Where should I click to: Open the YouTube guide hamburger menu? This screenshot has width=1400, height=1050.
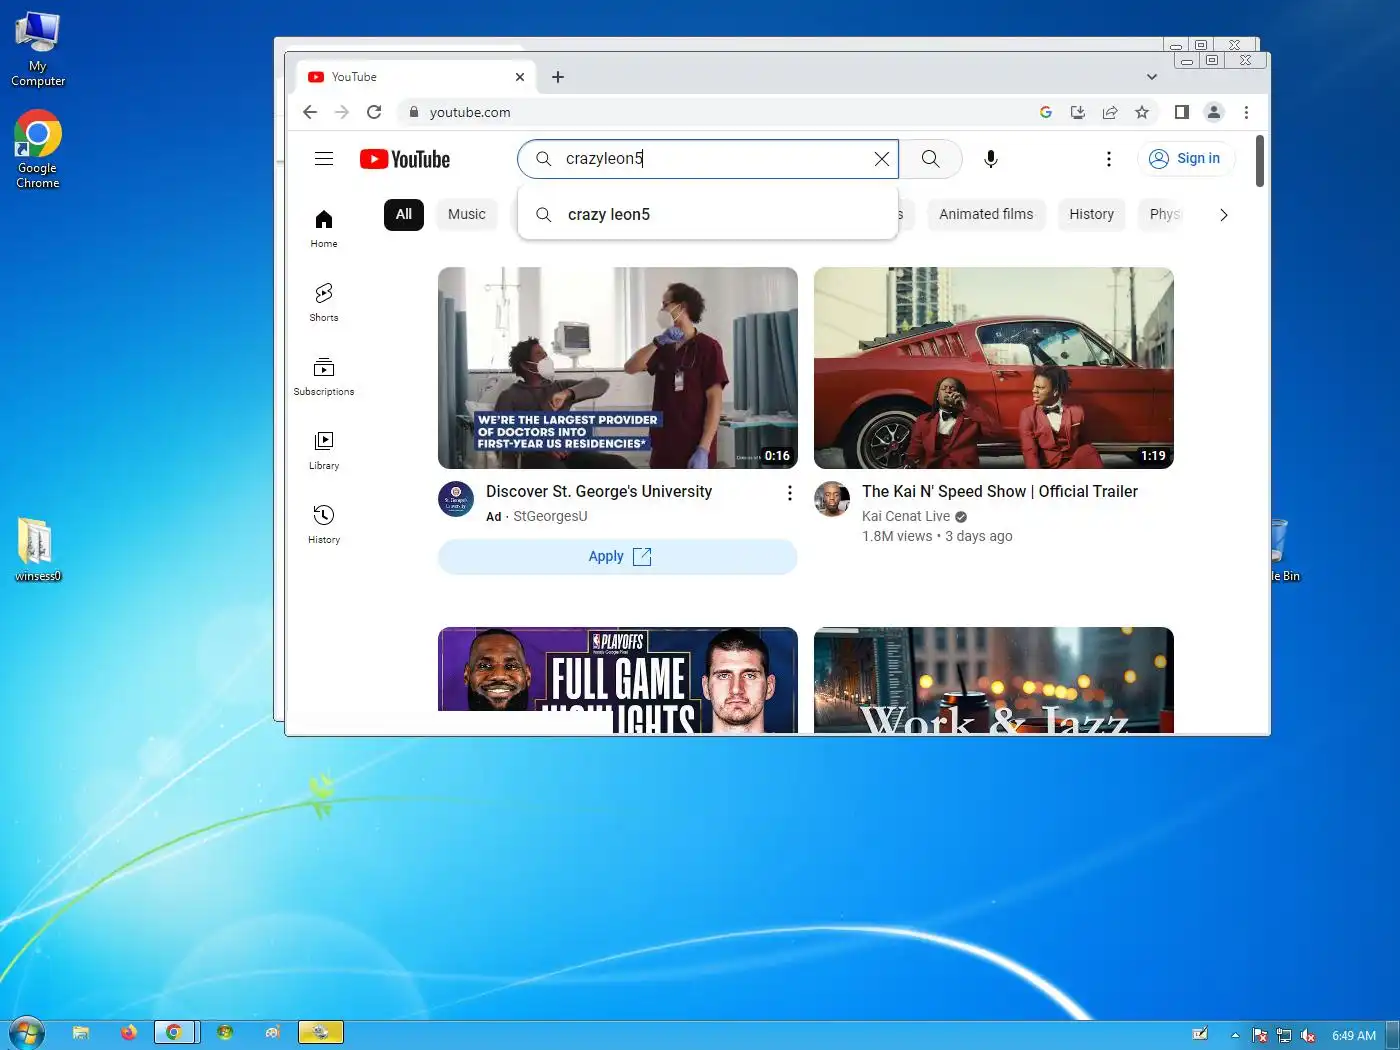pyautogui.click(x=324, y=159)
